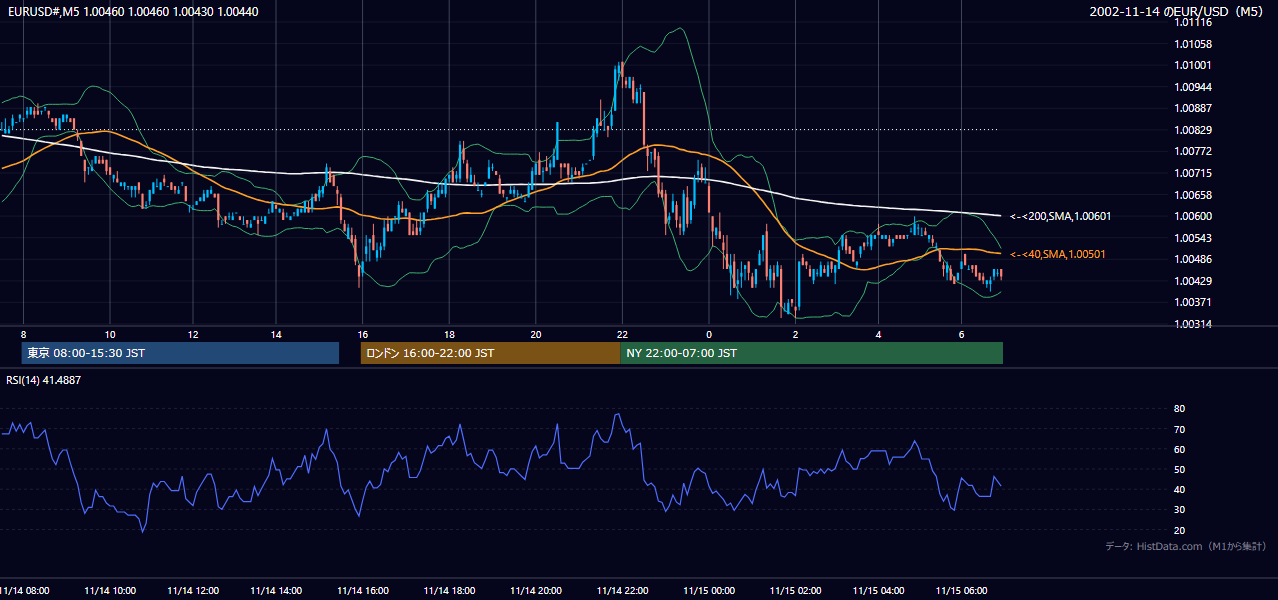1278x600 pixels.
Task: Click price level 1.01001 on axis
Action: click(x=1194, y=65)
